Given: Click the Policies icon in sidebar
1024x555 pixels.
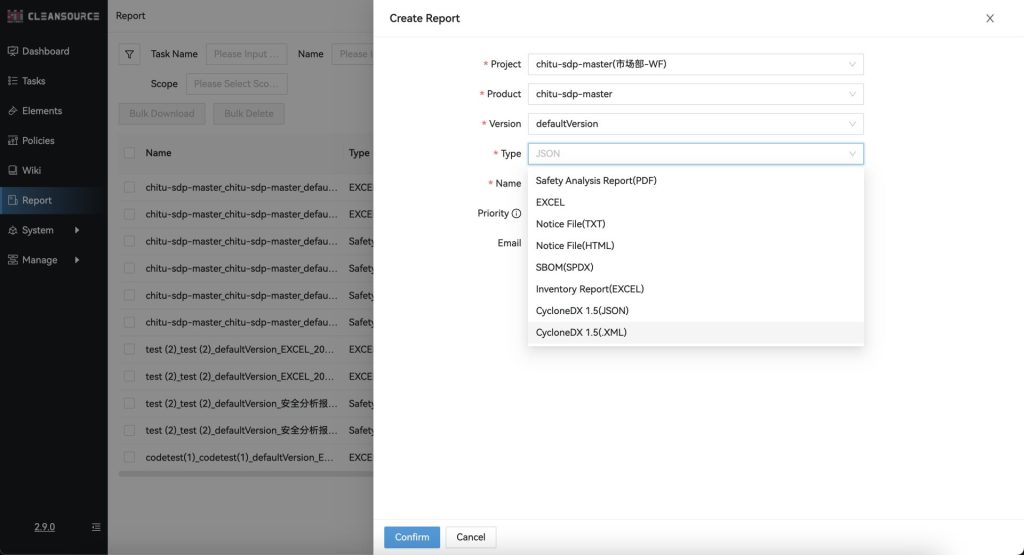Looking at the screenshot, I should [12, 141].
